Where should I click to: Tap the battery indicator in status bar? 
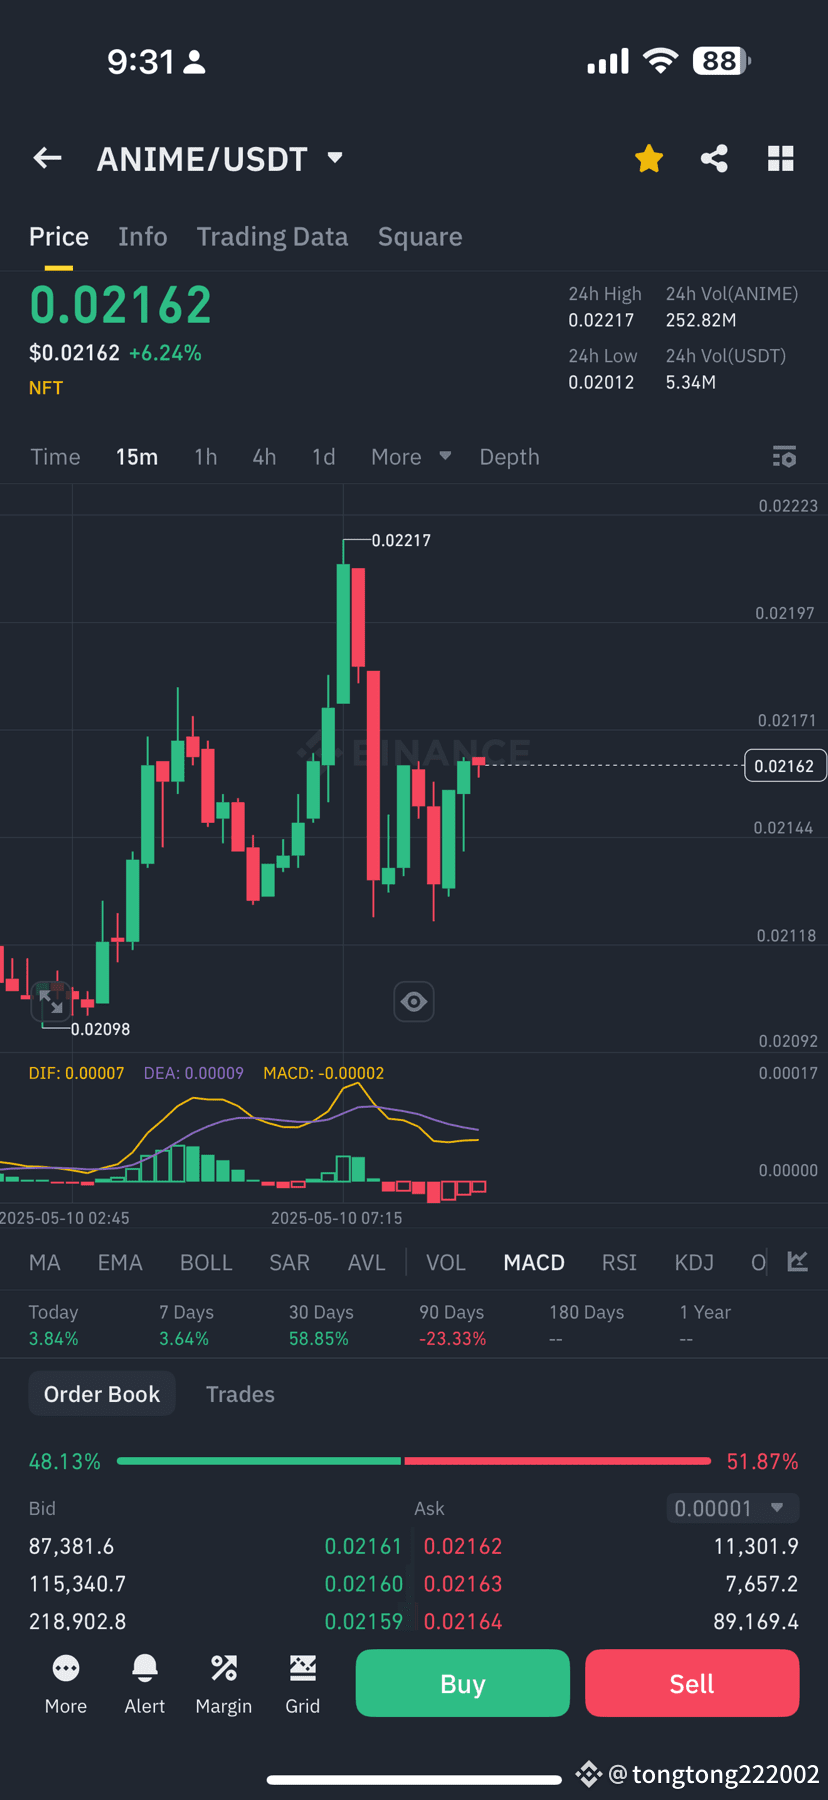click(x=722, y=61)
